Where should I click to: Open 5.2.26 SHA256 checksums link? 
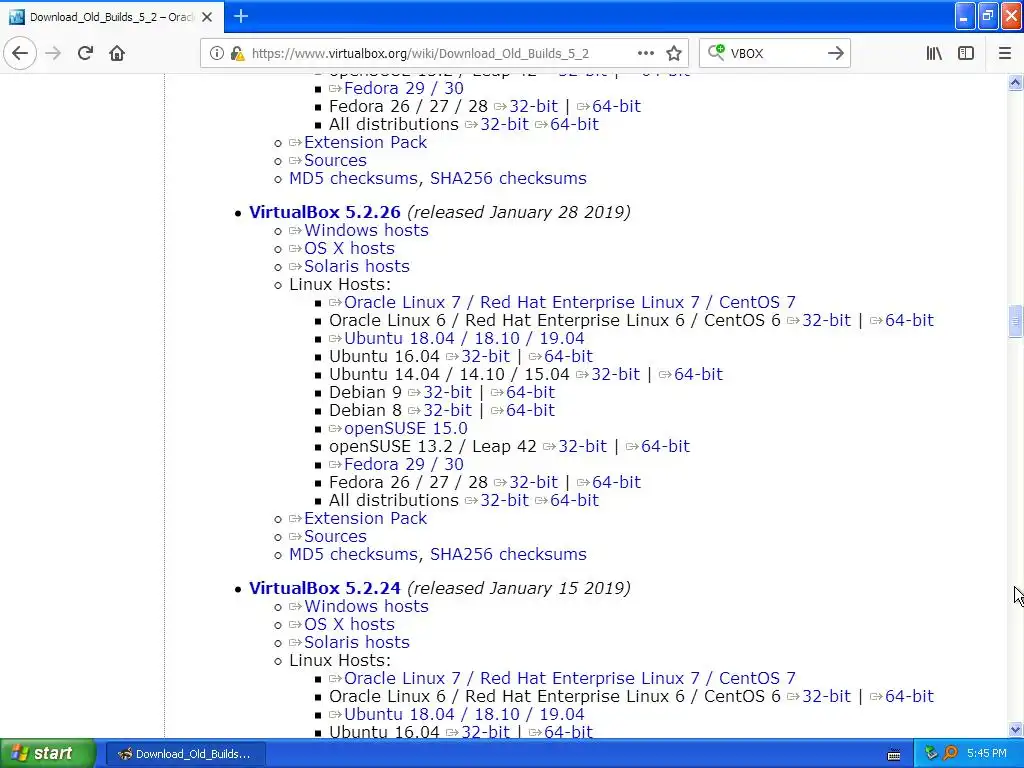point(508,554)
